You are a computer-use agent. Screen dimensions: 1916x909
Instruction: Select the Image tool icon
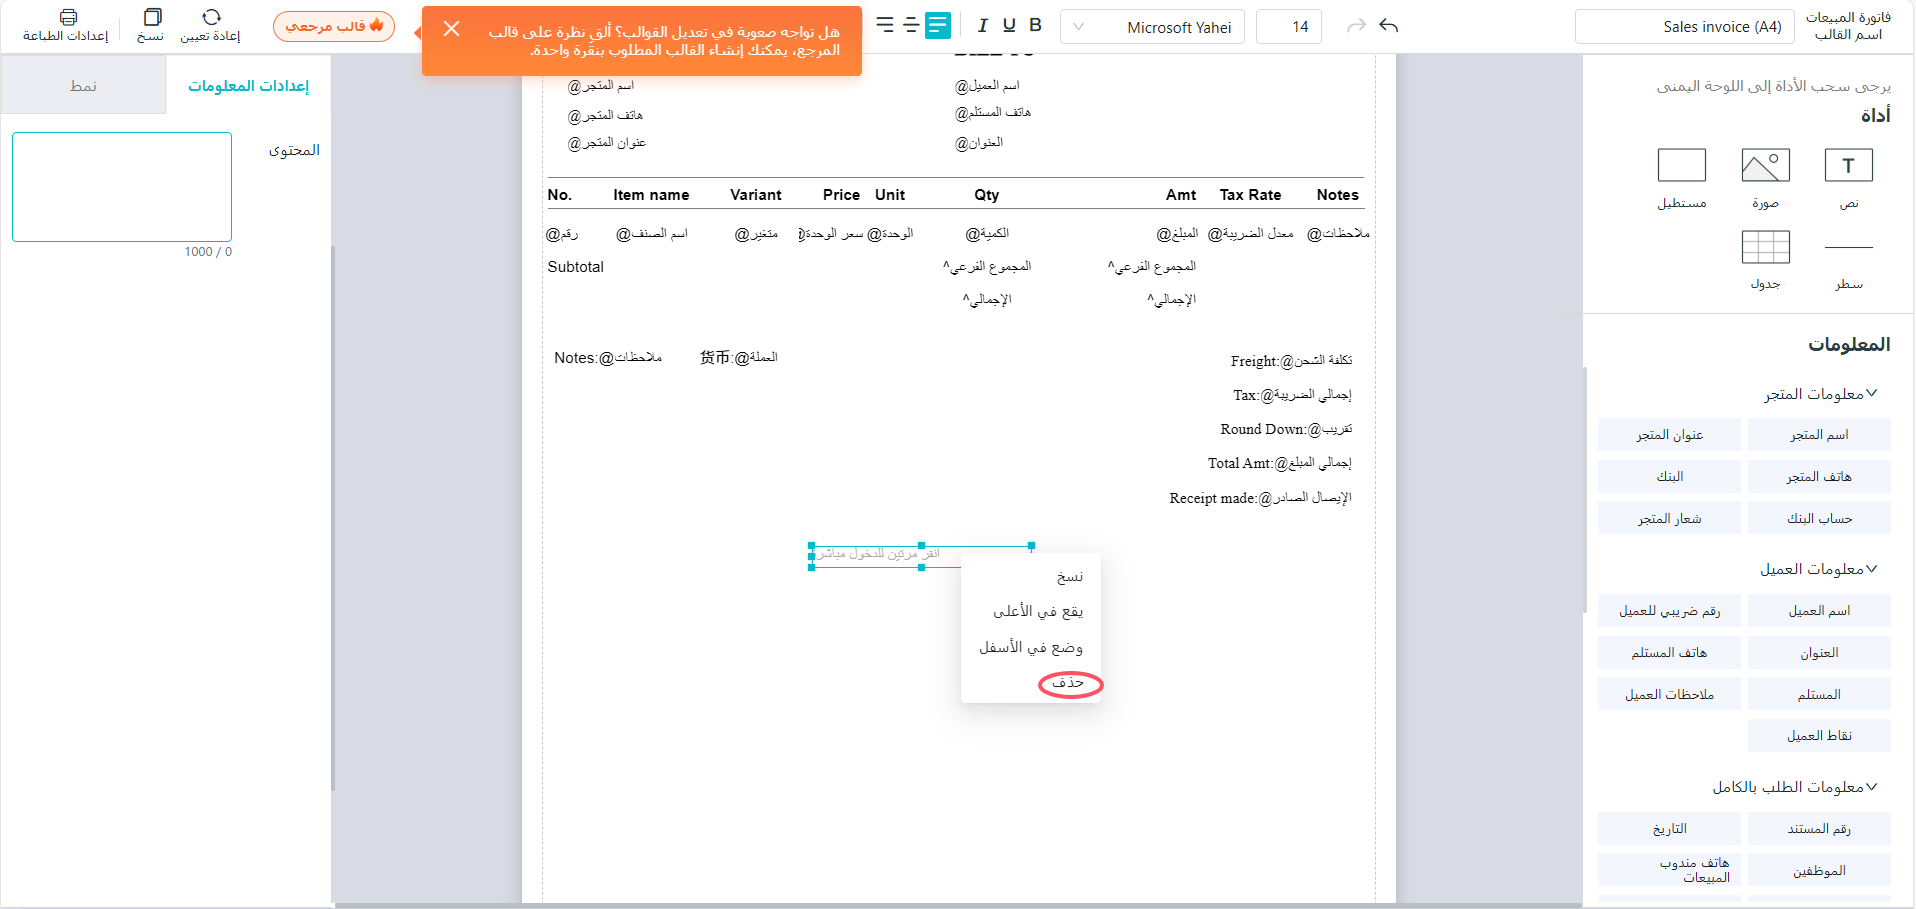tap(1765, 165)
